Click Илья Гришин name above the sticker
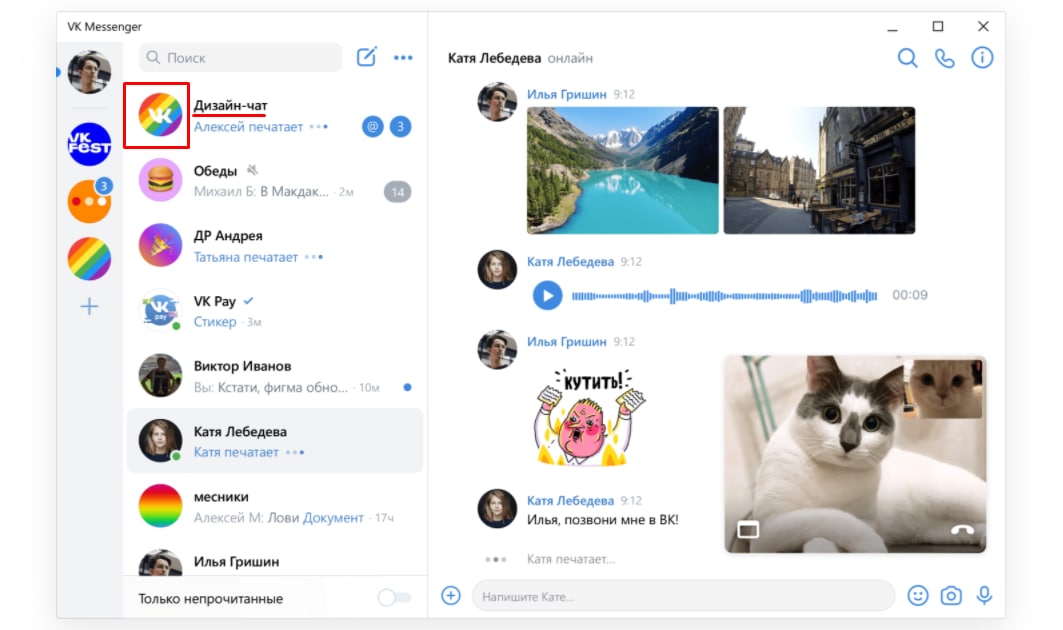The image size is (1063, 630). point(567,342)
